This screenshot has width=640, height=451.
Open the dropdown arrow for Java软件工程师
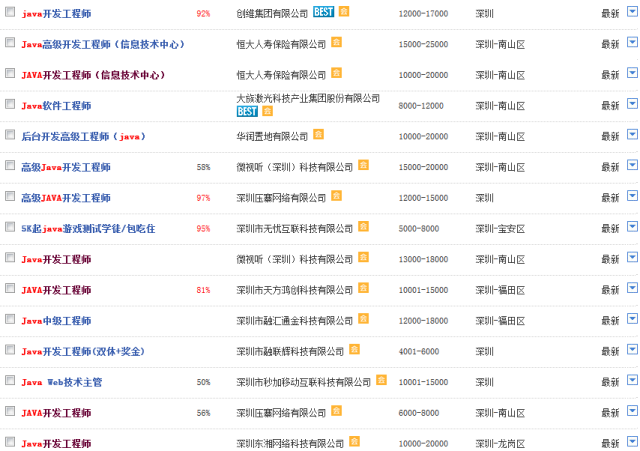click(632, 103)
